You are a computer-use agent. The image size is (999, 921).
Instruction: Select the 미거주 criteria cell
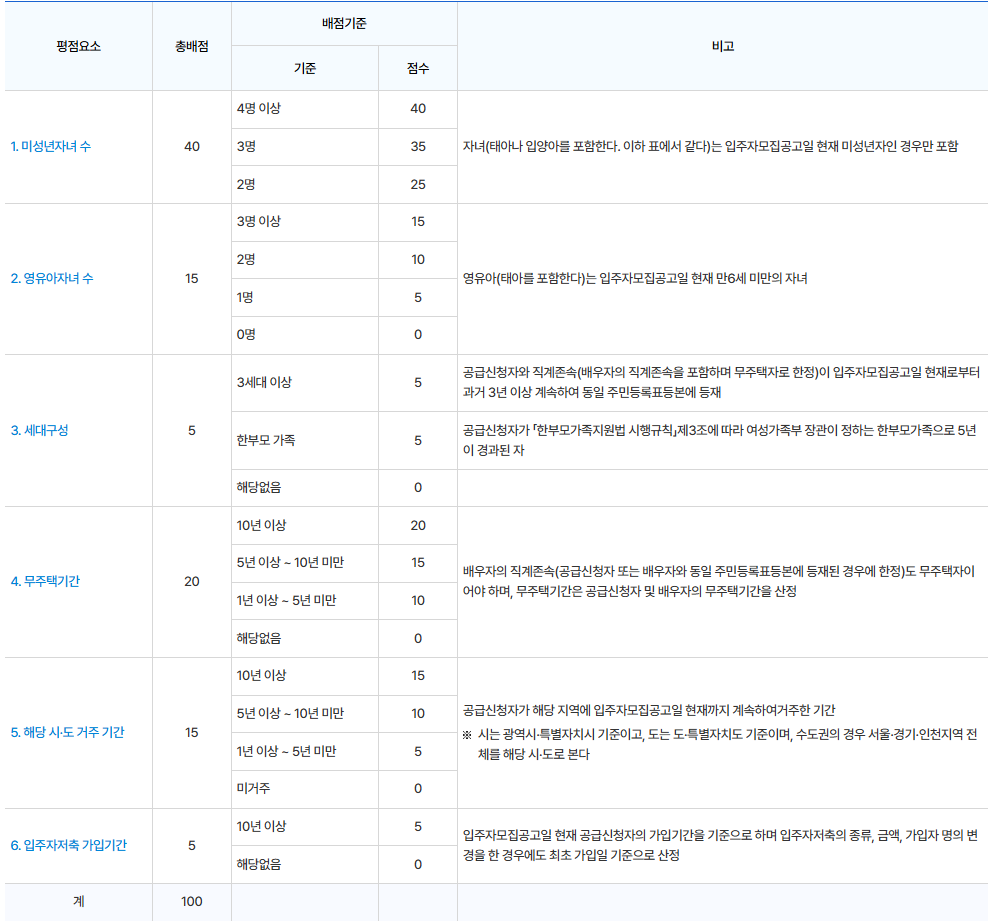point(248,789)
